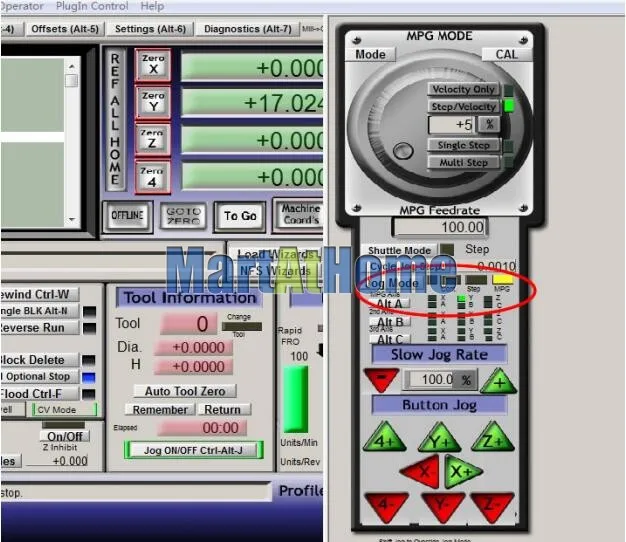The width and height of the screenshot is (626, 542).
Task: Increase slow jog rate with green plus
Action: click(499, 381)
